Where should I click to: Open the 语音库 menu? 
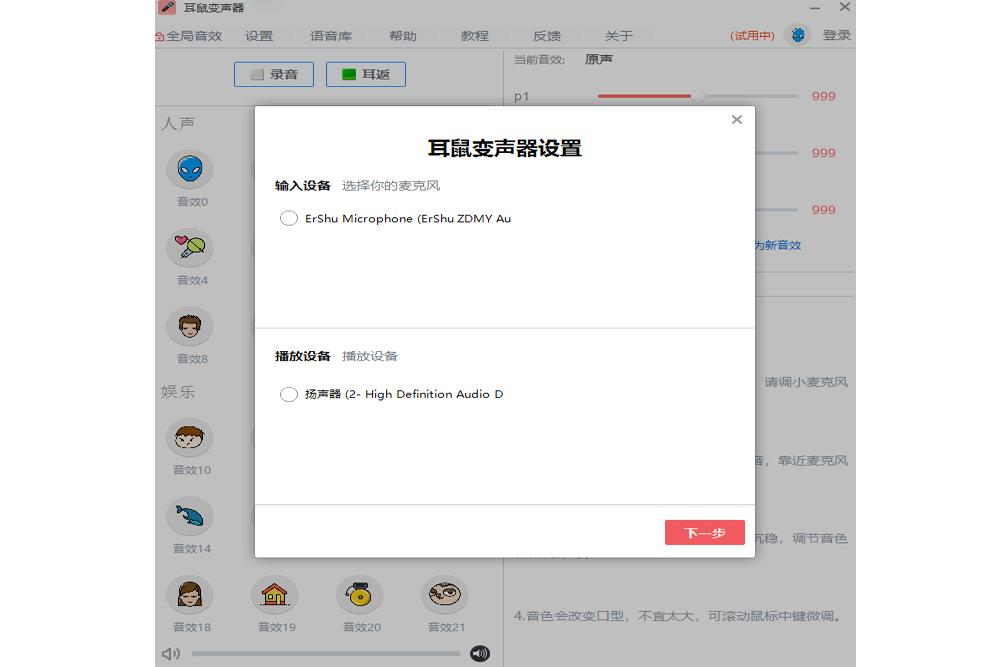coord(331,36)
